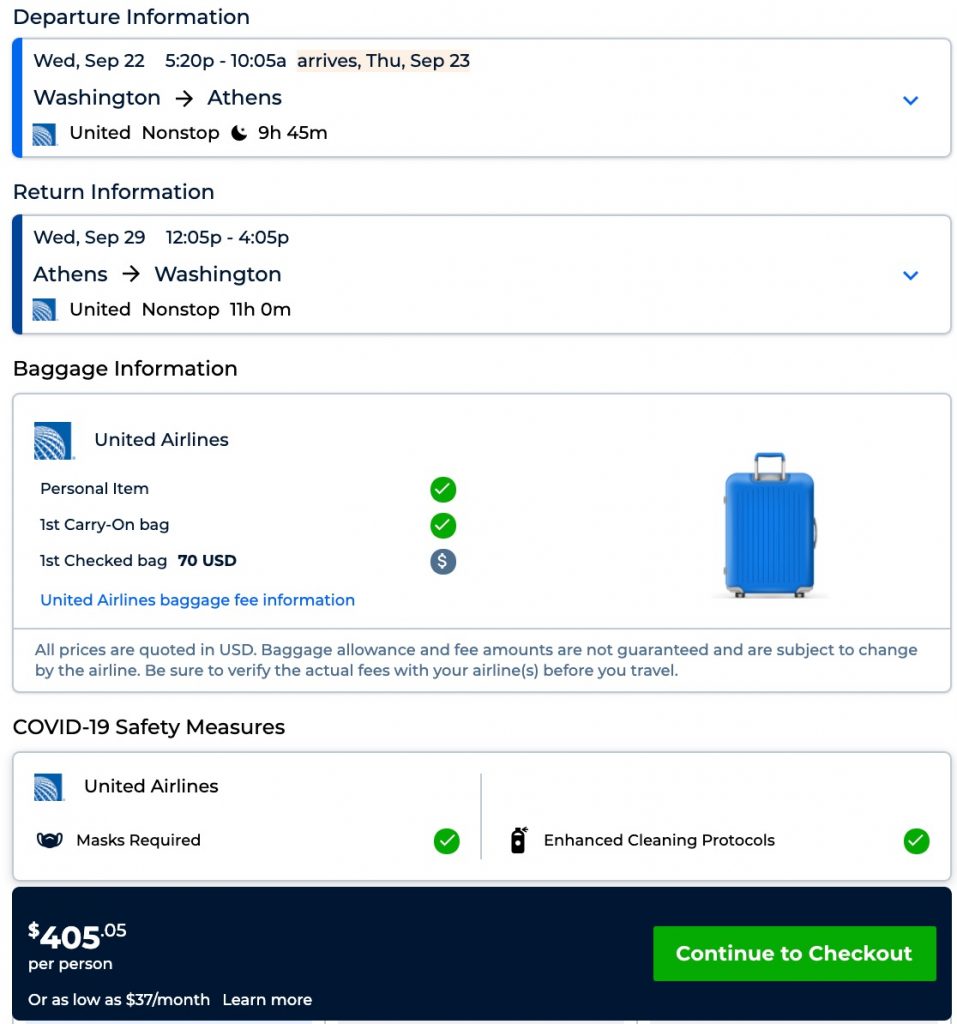Click United logo in return flight card
The width and height of the screenshot is (957, 1024).
coord(44,309)
